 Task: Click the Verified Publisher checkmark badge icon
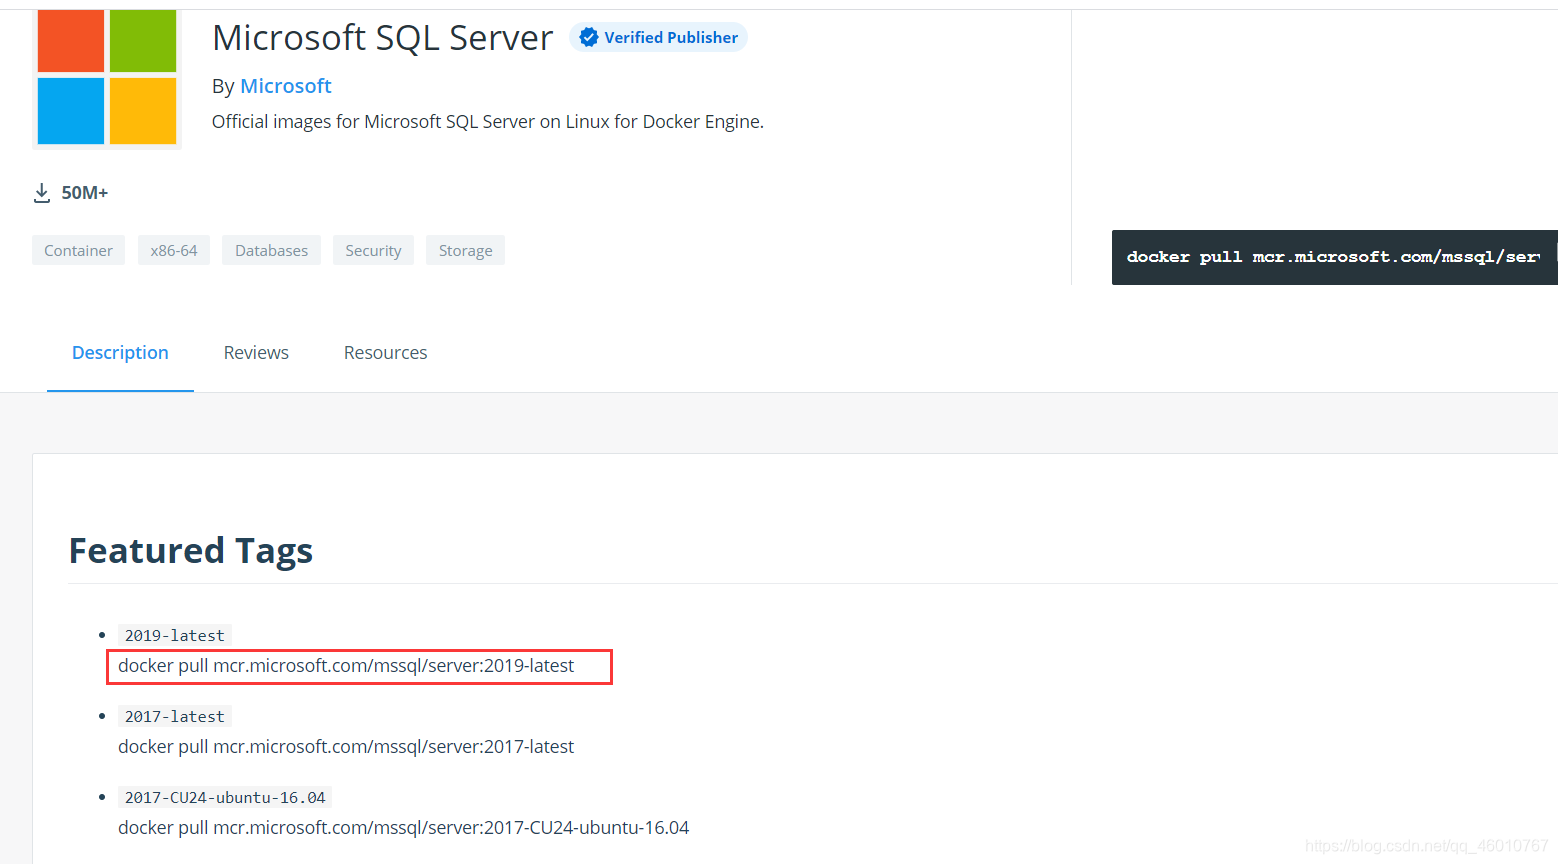pos(589,38)
